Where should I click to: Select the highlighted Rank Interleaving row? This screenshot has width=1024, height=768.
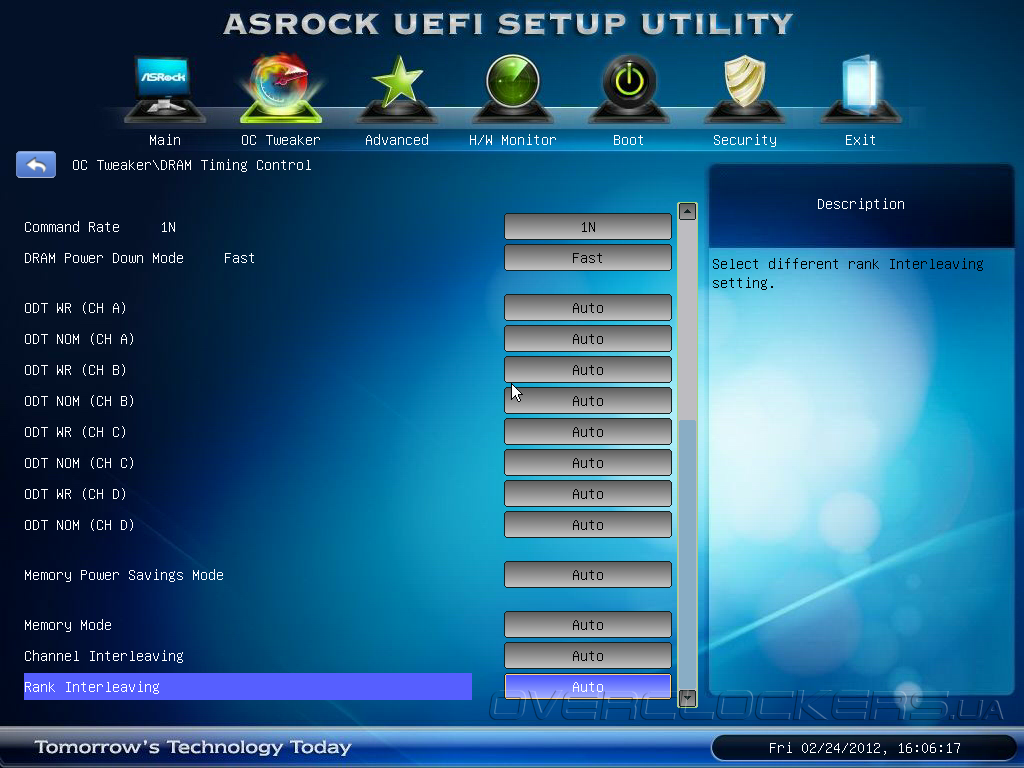tap(248, 687)
